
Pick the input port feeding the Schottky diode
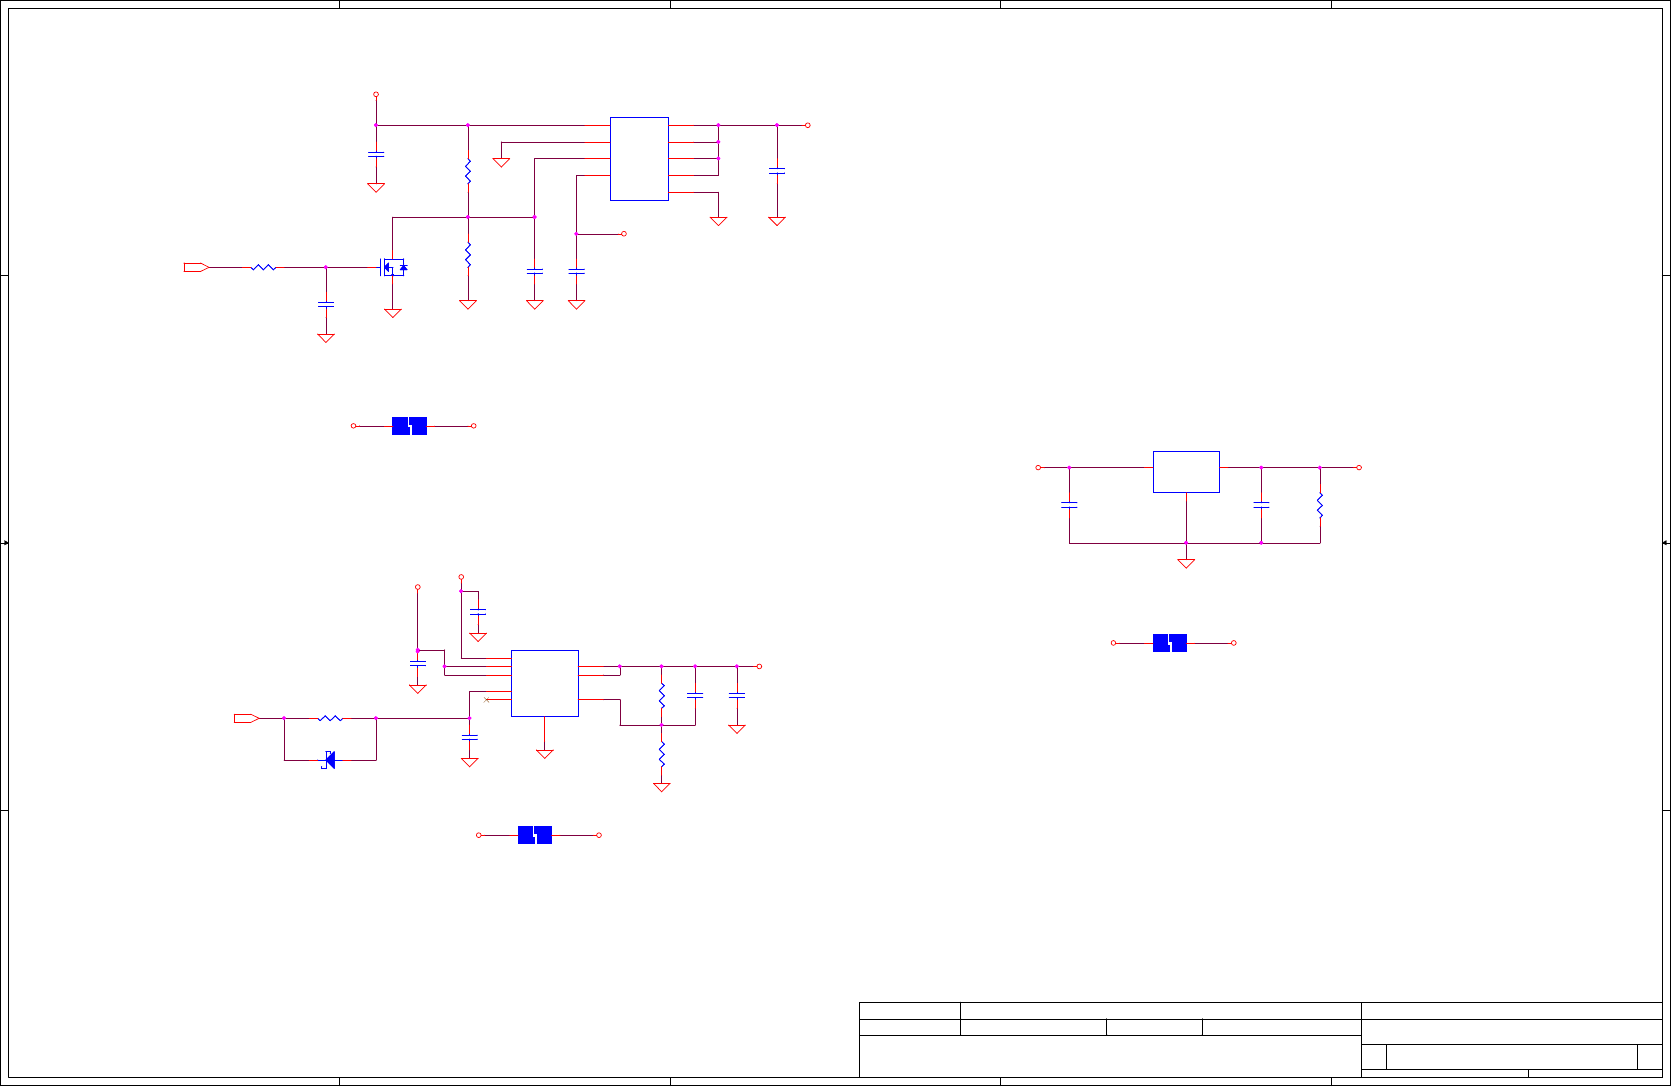point(246,718)
